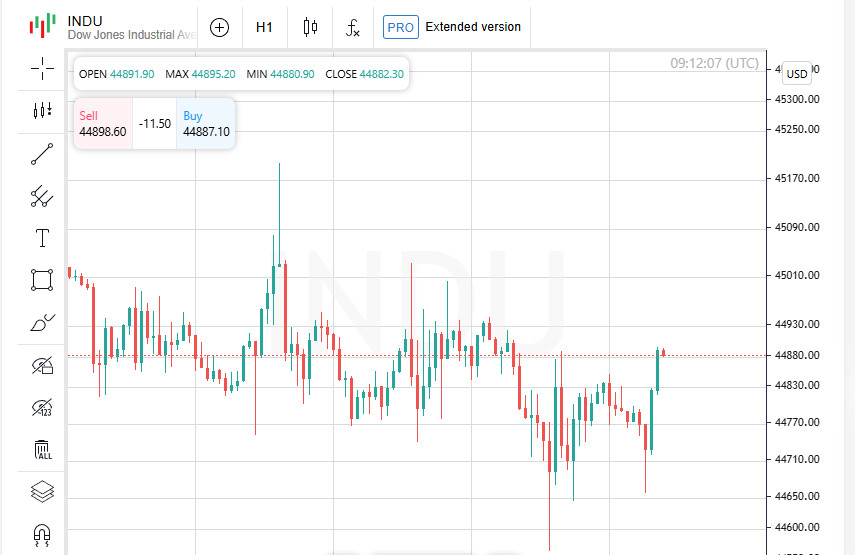Image resolution: width=855 pixels, height=555 pixels.
Task: Click the CLOSE value 44882.30
Action: point(382,74)
